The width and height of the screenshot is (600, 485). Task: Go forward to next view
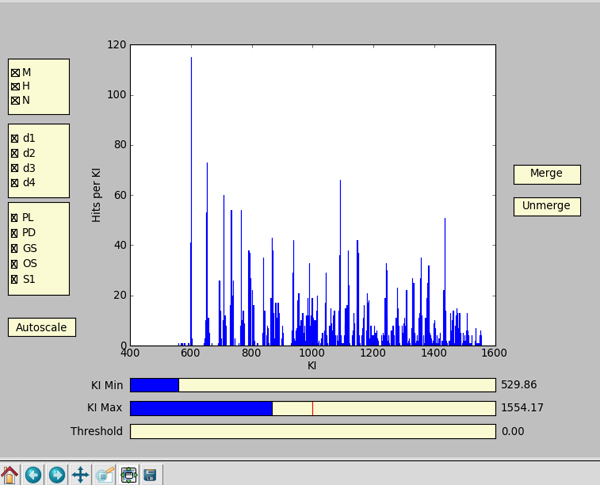coord(57,474)
